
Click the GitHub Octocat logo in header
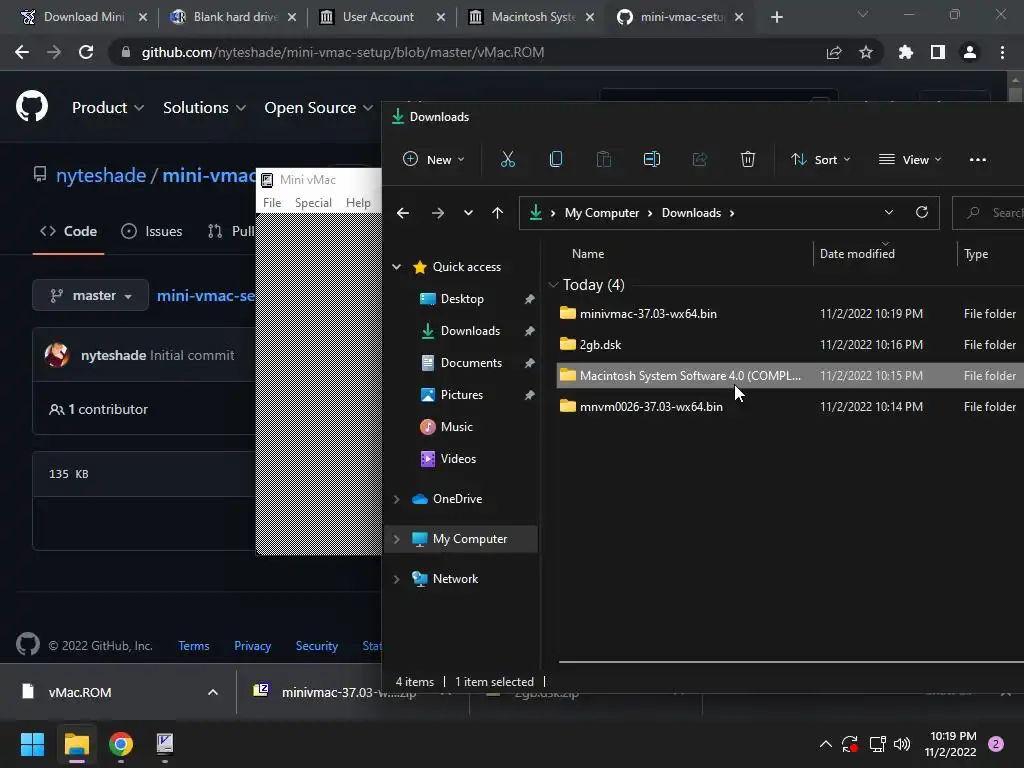32,106
